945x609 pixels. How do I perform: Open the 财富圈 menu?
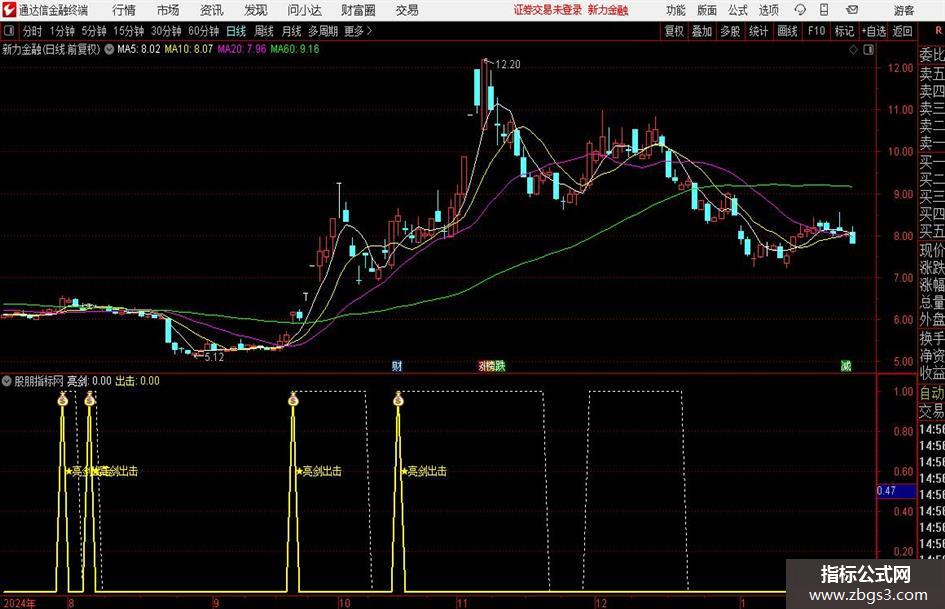tap(358, 10)
